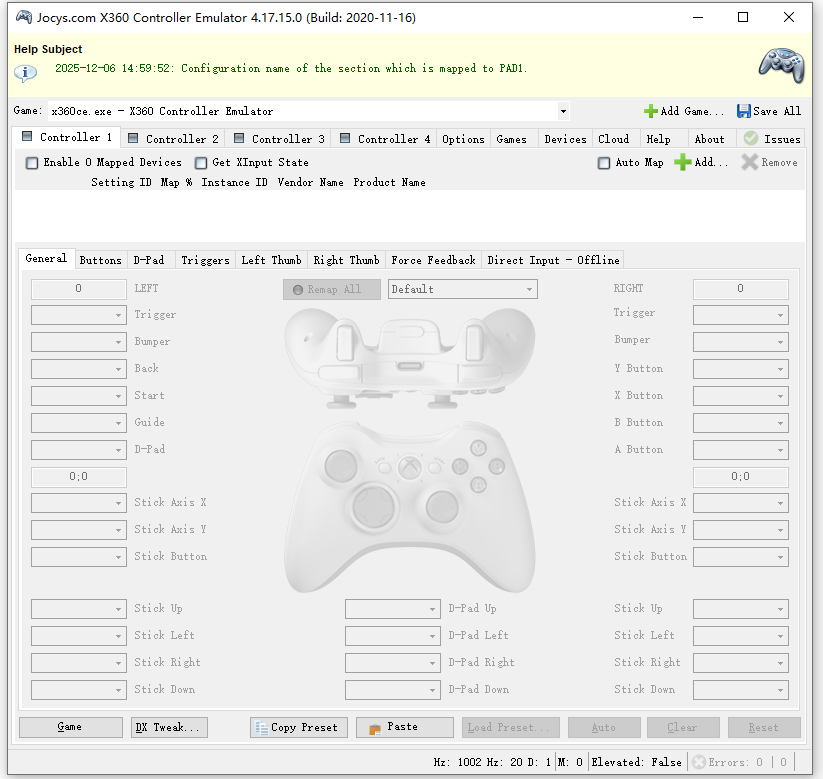The width and height of the screenshot is (823, 779).
Task: Open Direct Input - Offline tab
Action: pos(553,260)
